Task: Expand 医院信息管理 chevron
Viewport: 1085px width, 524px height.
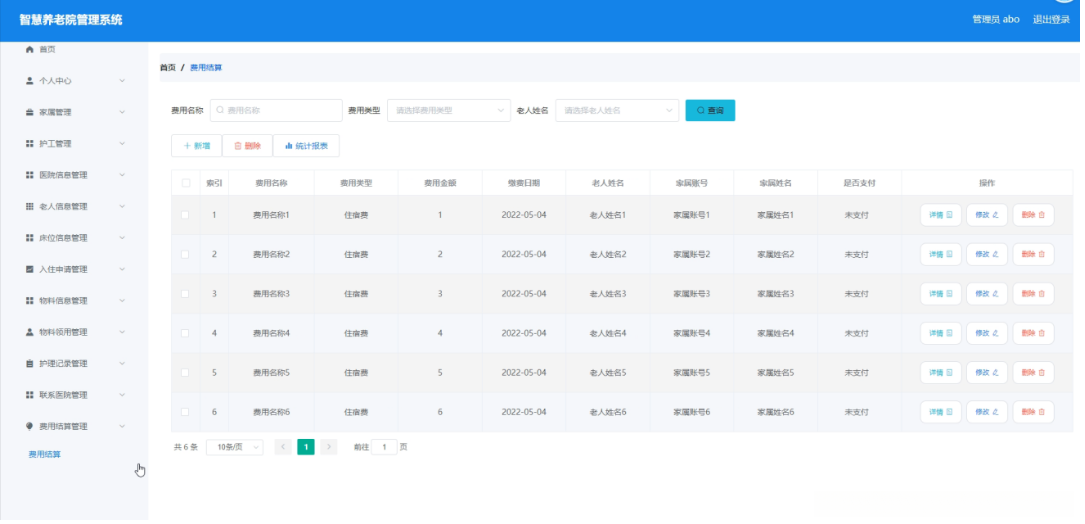Action: pos(122,175)
